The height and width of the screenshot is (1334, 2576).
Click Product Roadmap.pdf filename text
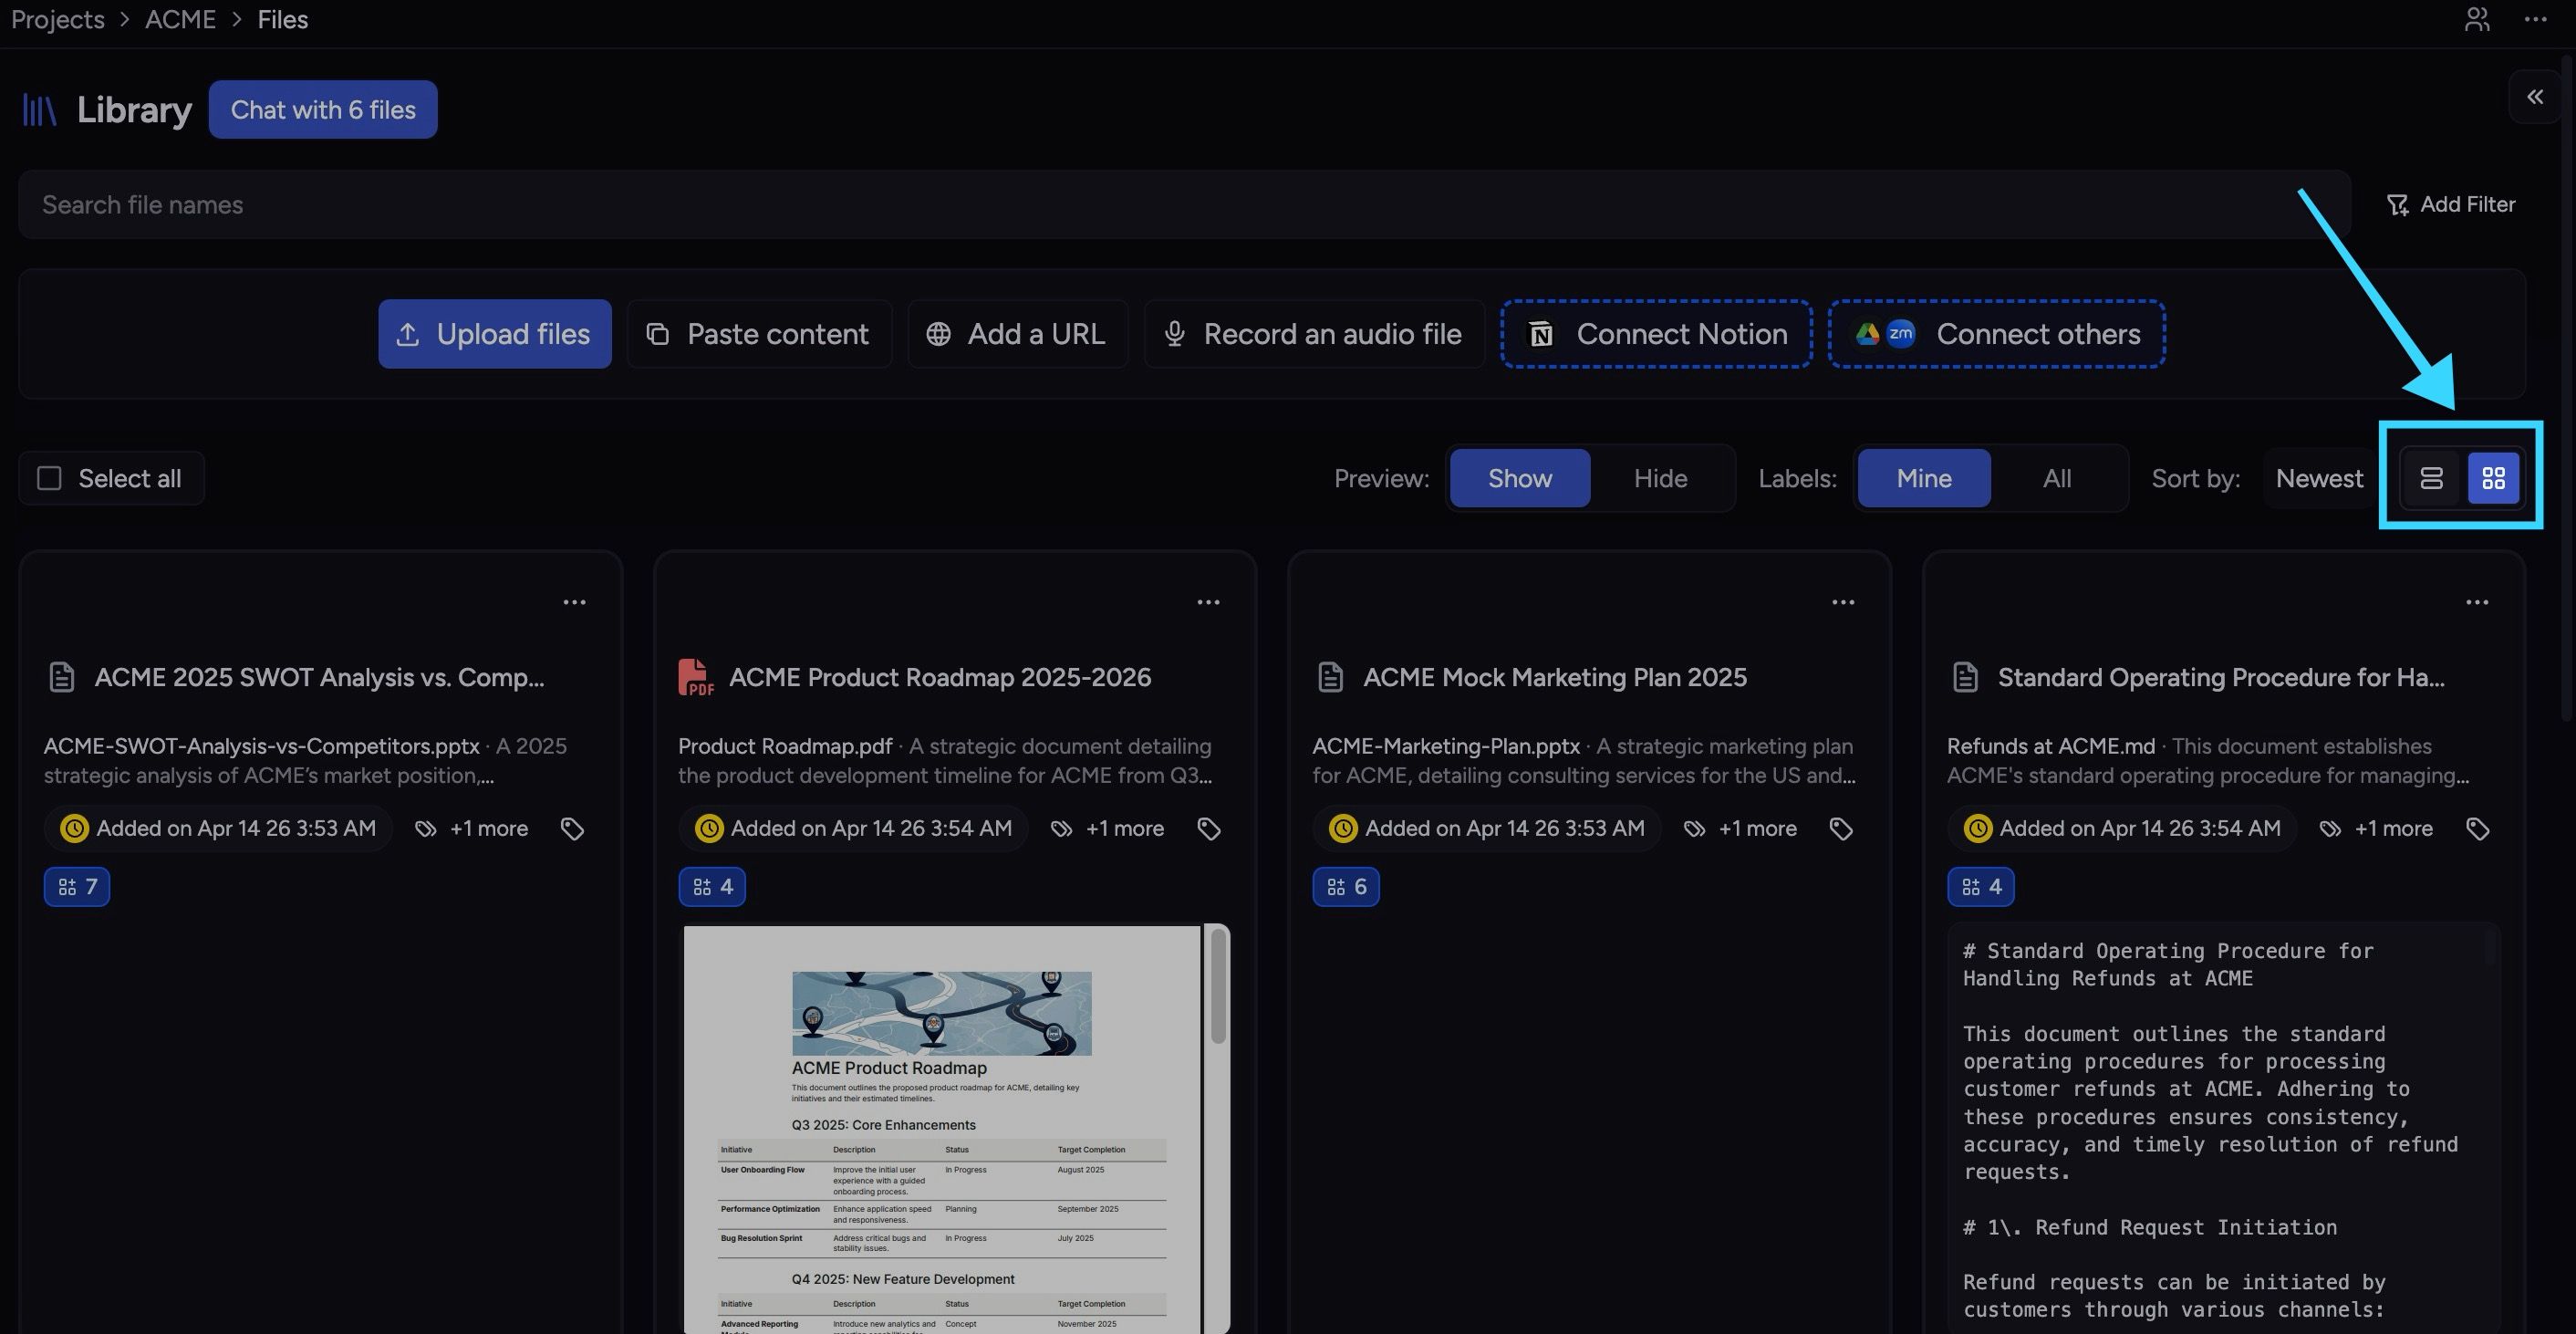click(785, 746)
